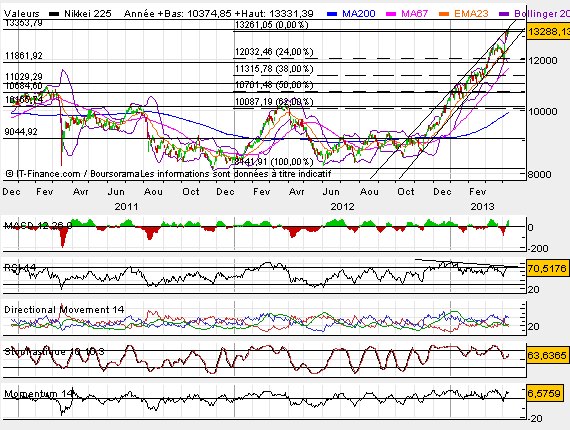Click the 'Momentum 14' indicator title

coord(39,394)
